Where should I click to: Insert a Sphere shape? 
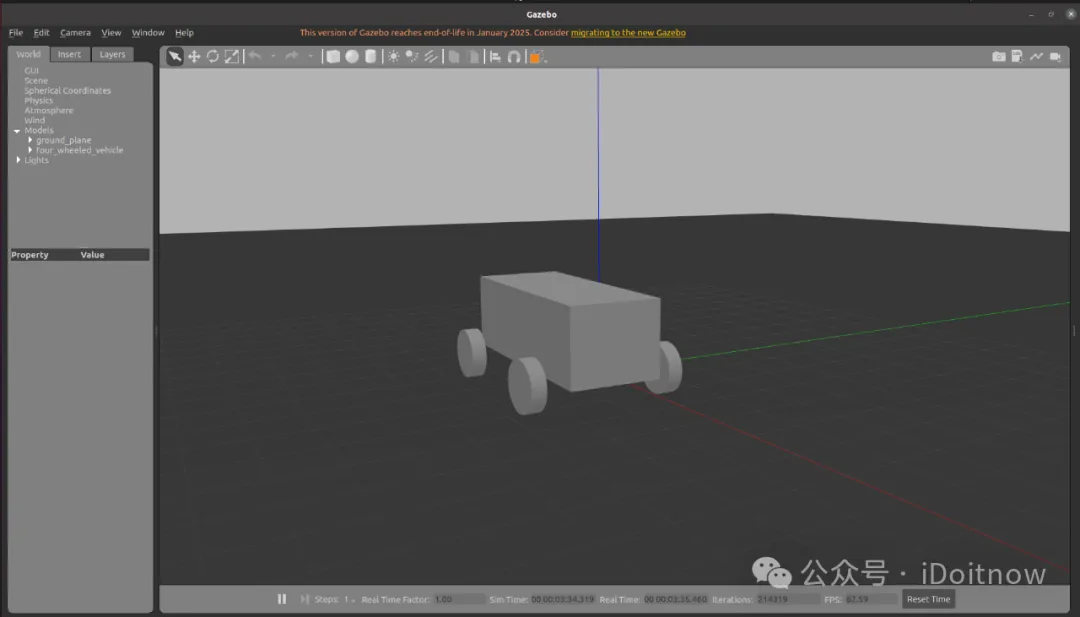coord(352,56)
